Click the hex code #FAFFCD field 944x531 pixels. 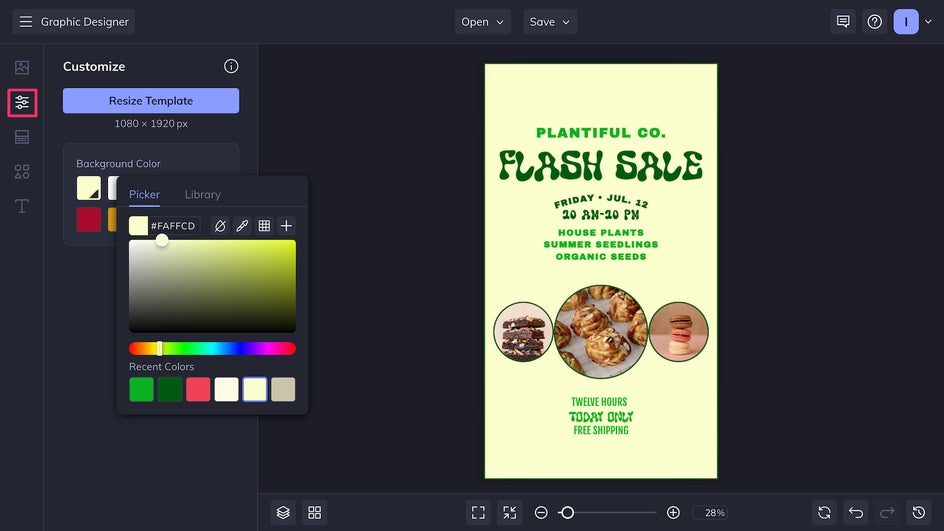tap(173, 226)
